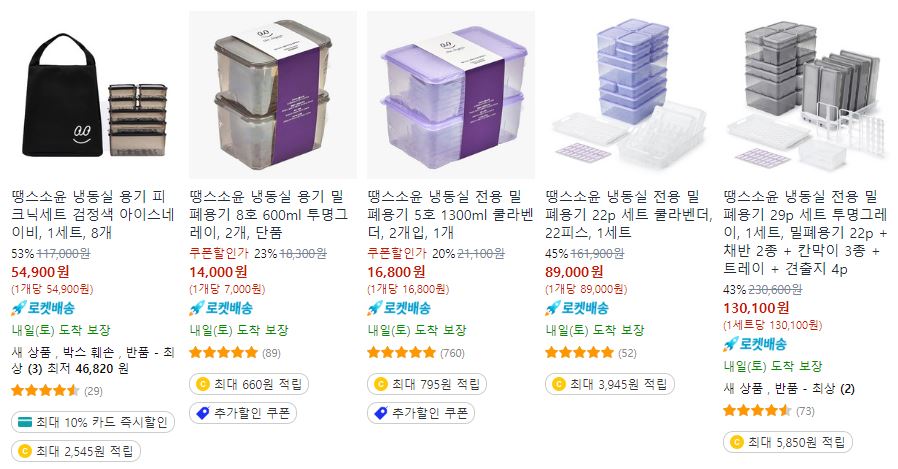Click the 새 상품, 반품 - 최상 (2) link
This screenshot has height=469, width=898.
pyautogui.click(x=789, y=389)
